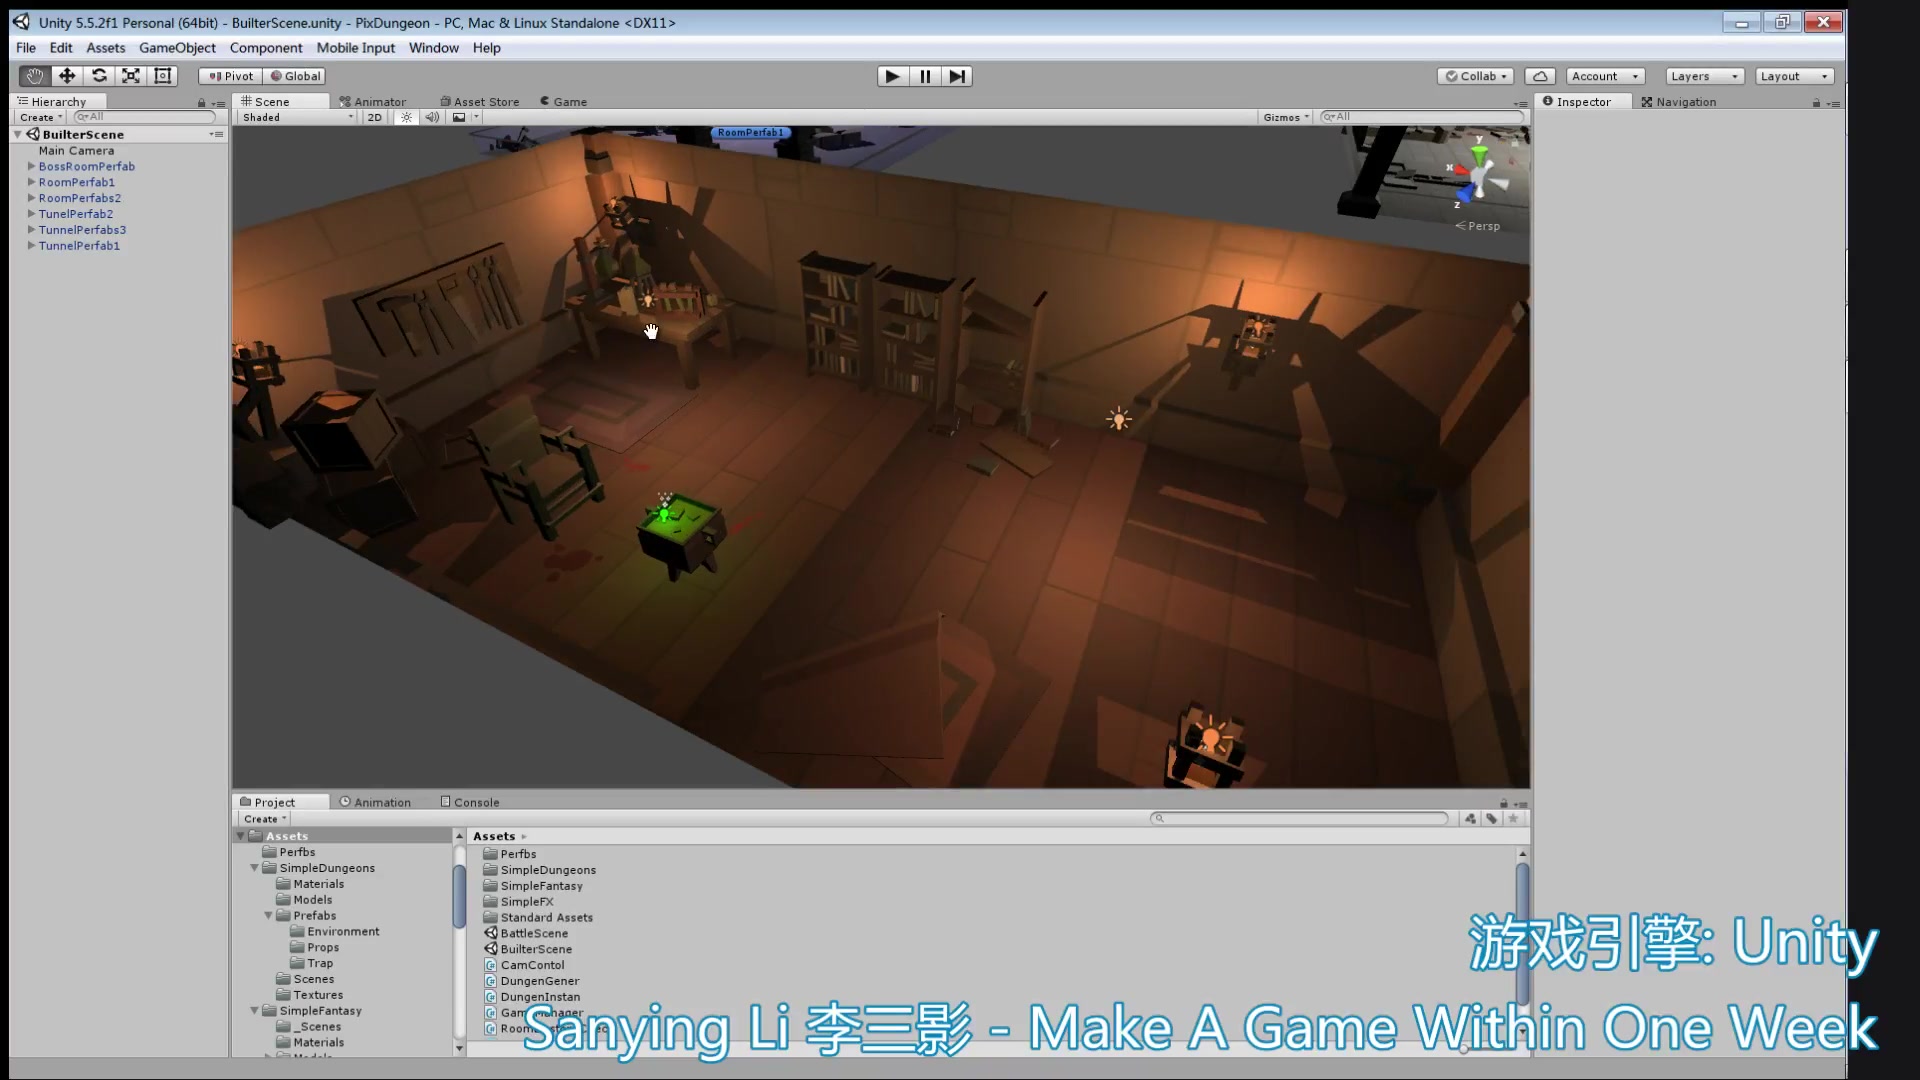Switch to the 2D view mode
This screenshot has height=1080, width=1920.
click(373, 117)
